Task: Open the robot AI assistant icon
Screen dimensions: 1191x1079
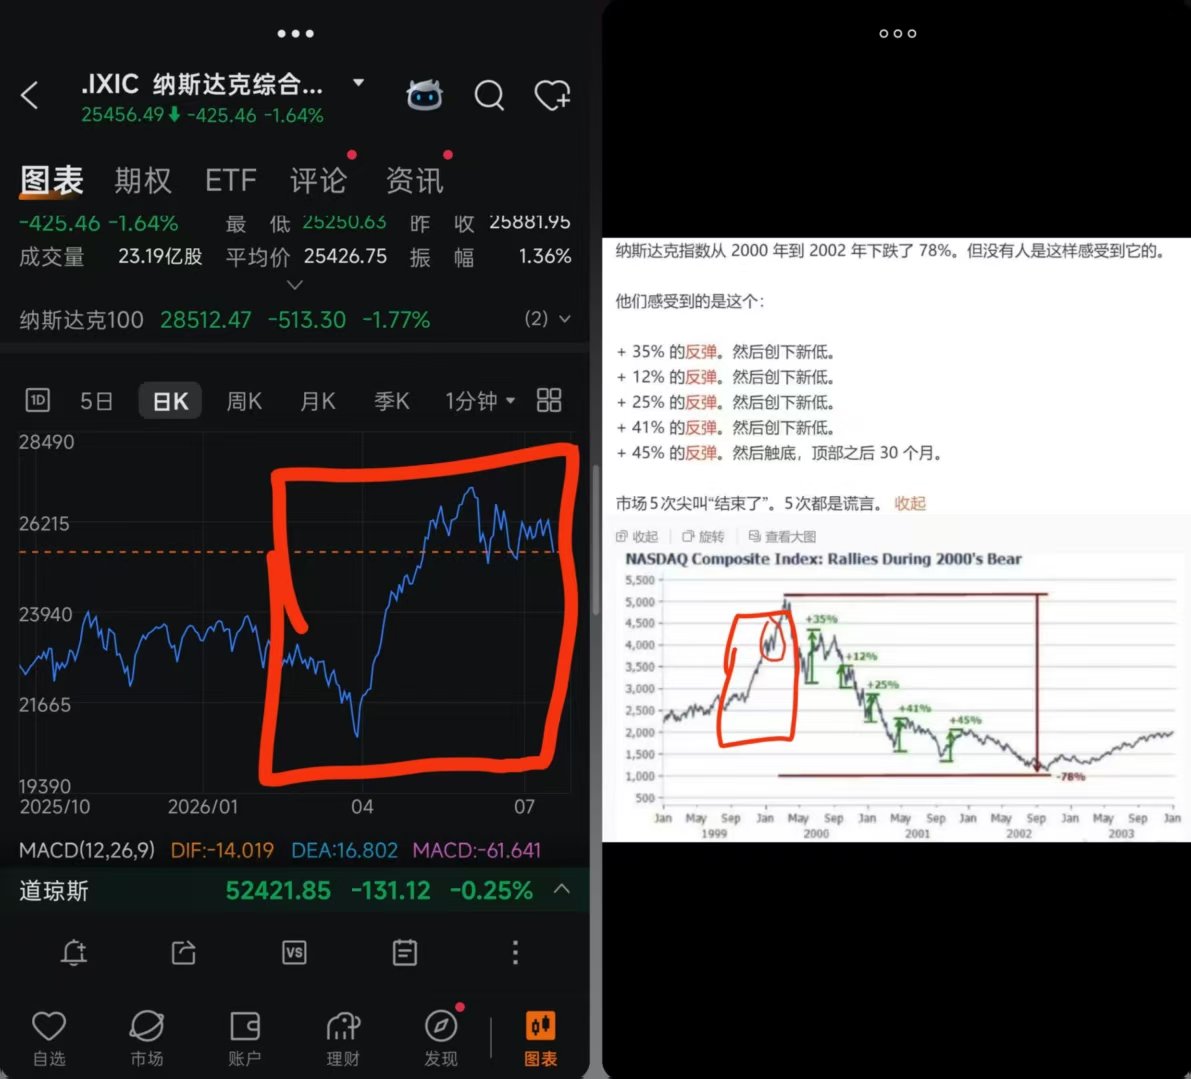Action: click(425, 96)
